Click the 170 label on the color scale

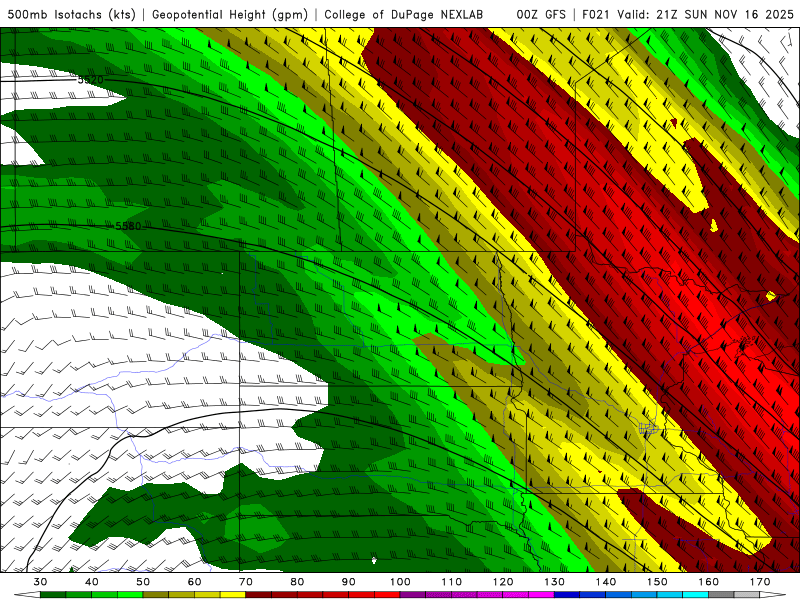pyautogui.click(x=760, y=582)
